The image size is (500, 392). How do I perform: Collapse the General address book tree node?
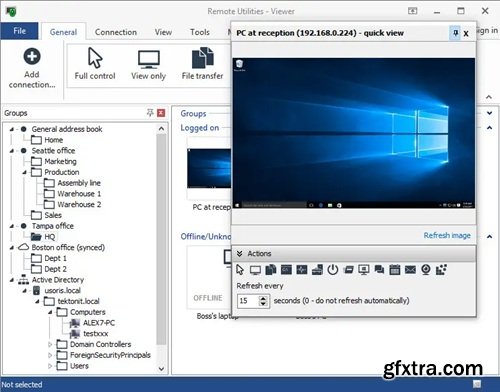pos(12,129)
